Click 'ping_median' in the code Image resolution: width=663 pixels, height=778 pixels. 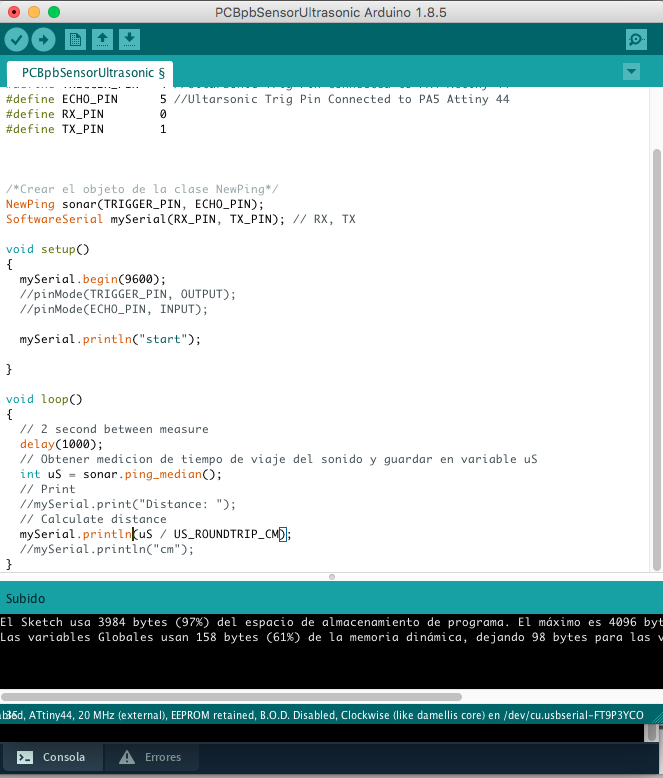(163, 474)
